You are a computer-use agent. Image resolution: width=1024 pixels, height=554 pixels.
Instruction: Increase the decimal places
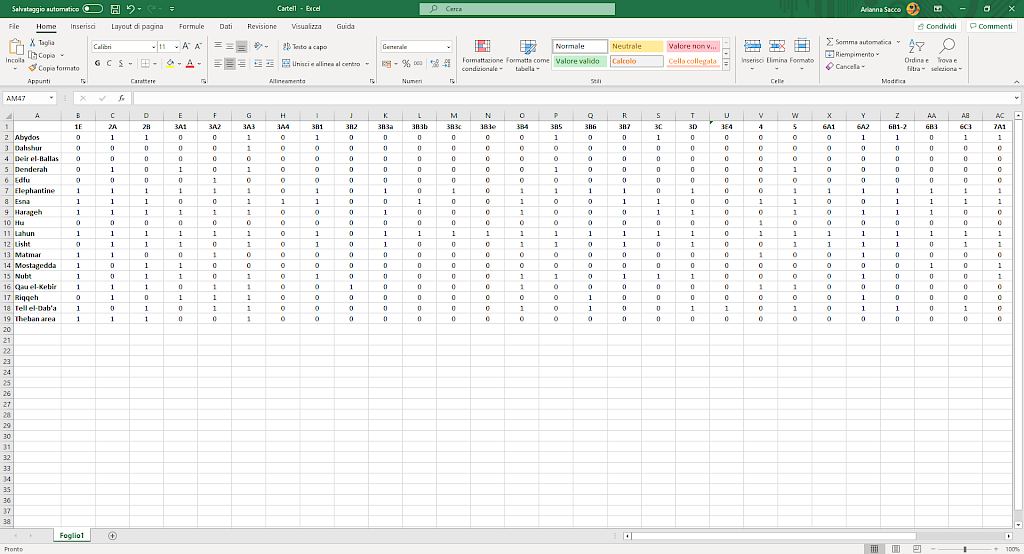[434, 63]
